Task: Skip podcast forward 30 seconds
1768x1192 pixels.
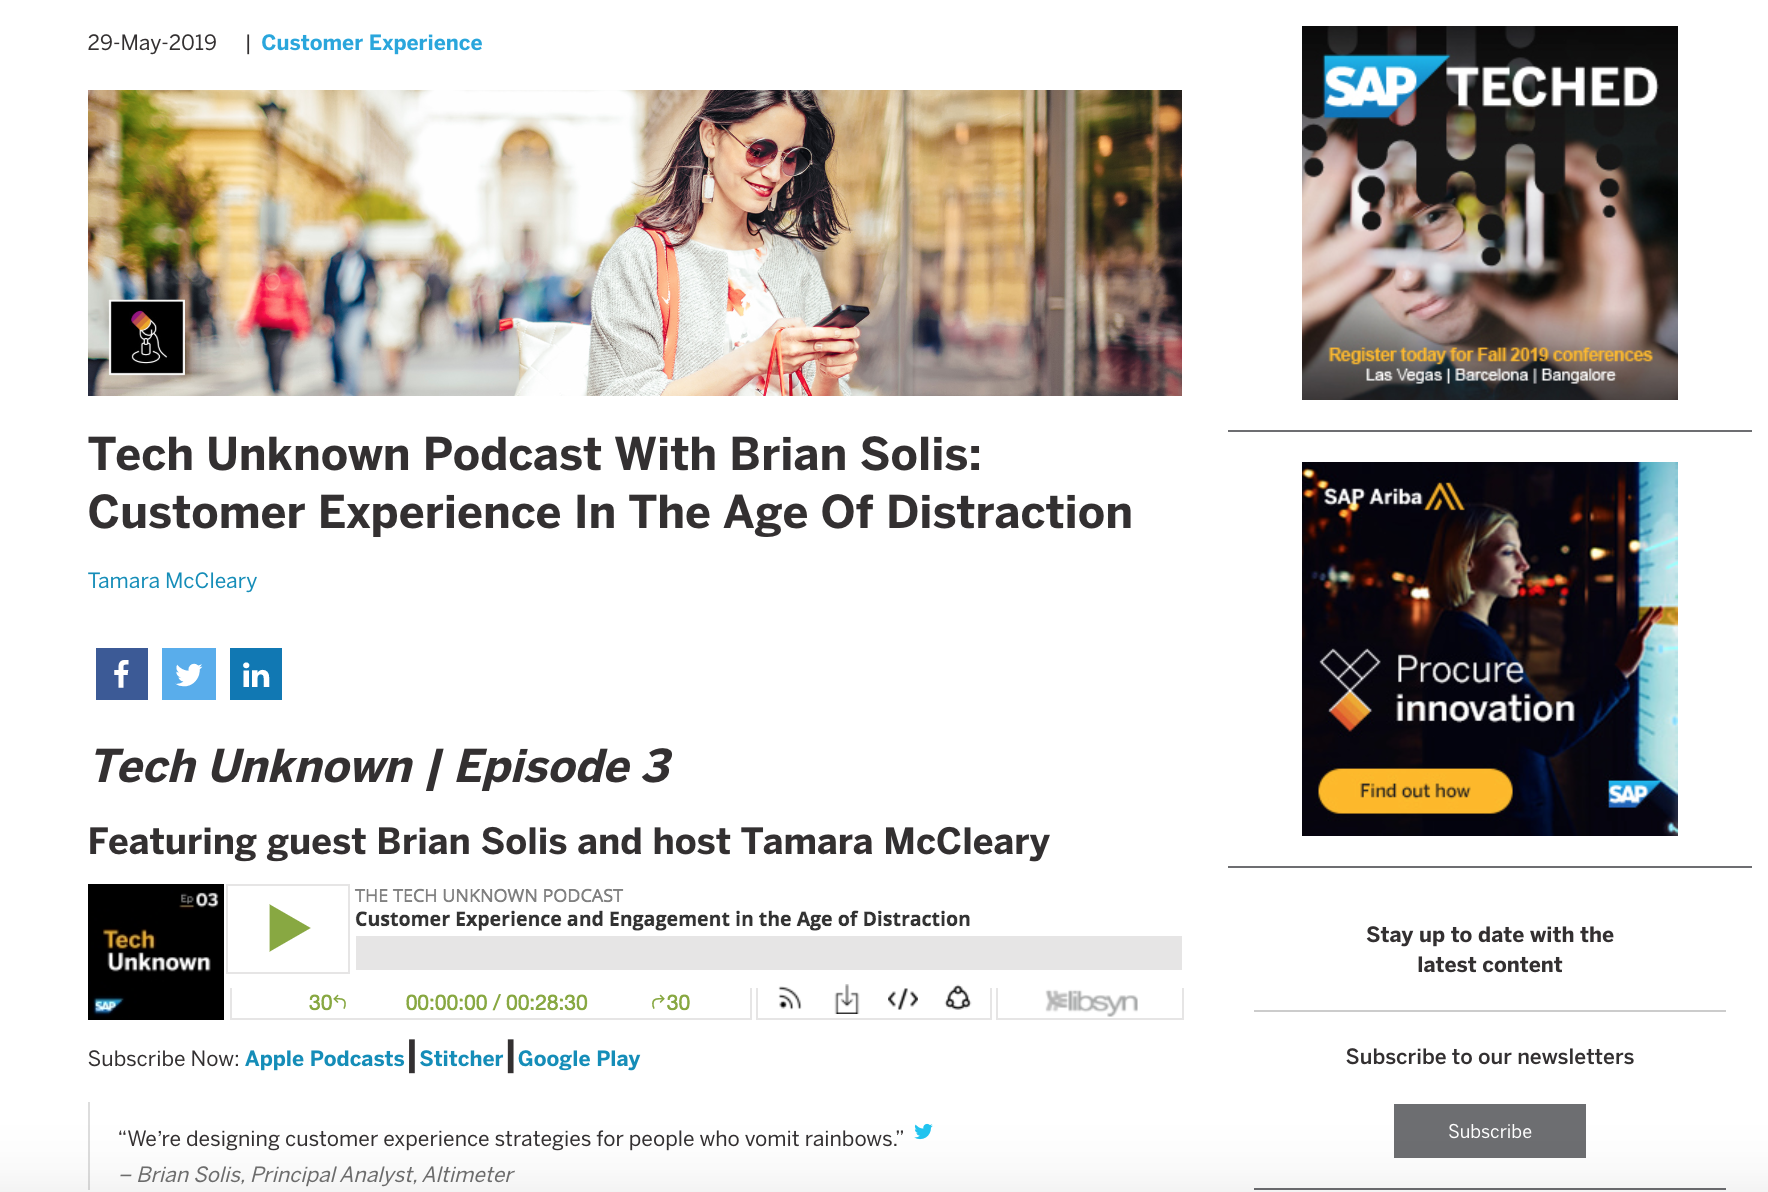Action: click(x=671, y=1002)
